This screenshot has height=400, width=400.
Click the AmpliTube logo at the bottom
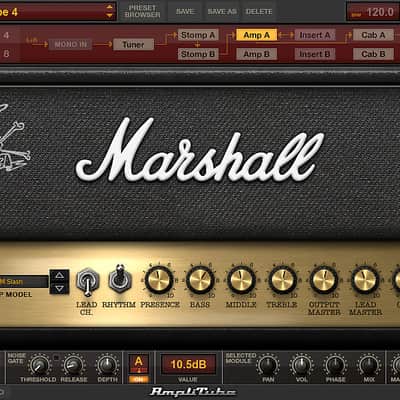point(193,392)
